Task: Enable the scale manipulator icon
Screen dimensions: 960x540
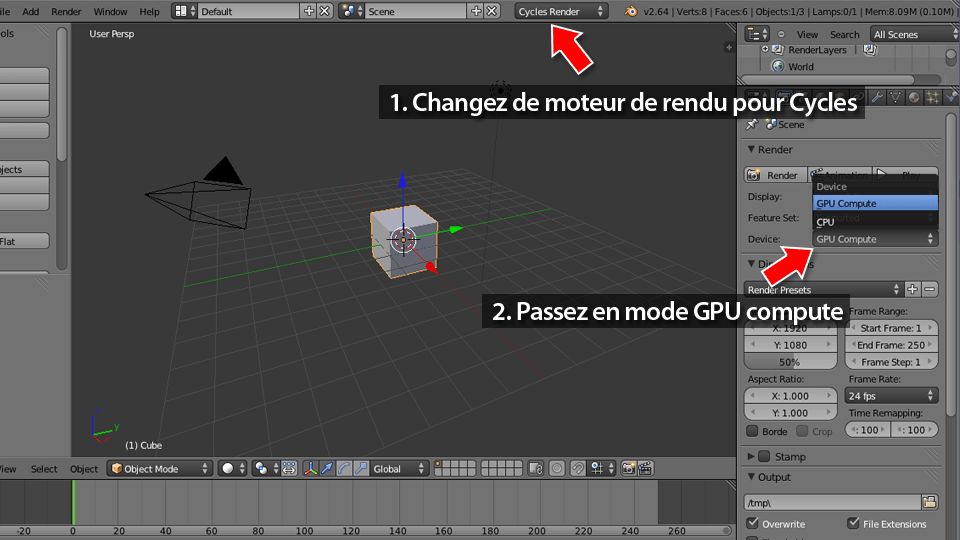Action: [361, 468]
